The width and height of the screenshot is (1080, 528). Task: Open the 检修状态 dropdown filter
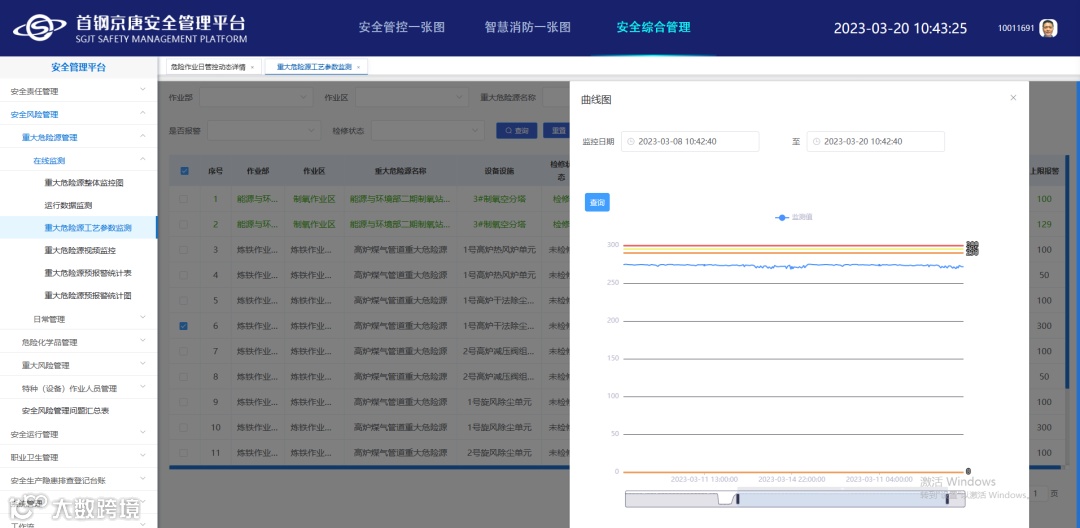pyautogui.click(x=428, y=130)
